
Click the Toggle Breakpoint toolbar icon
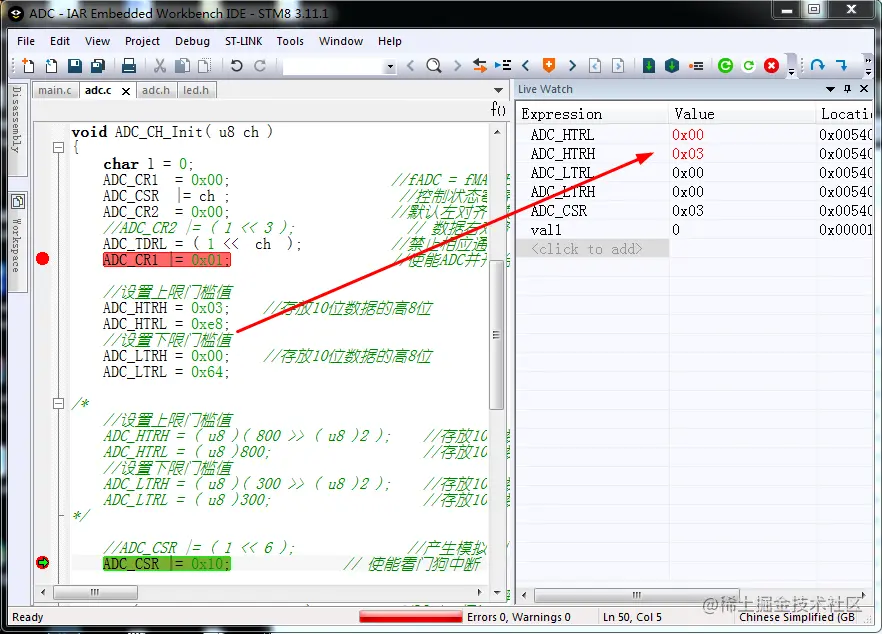pos(696,66)
